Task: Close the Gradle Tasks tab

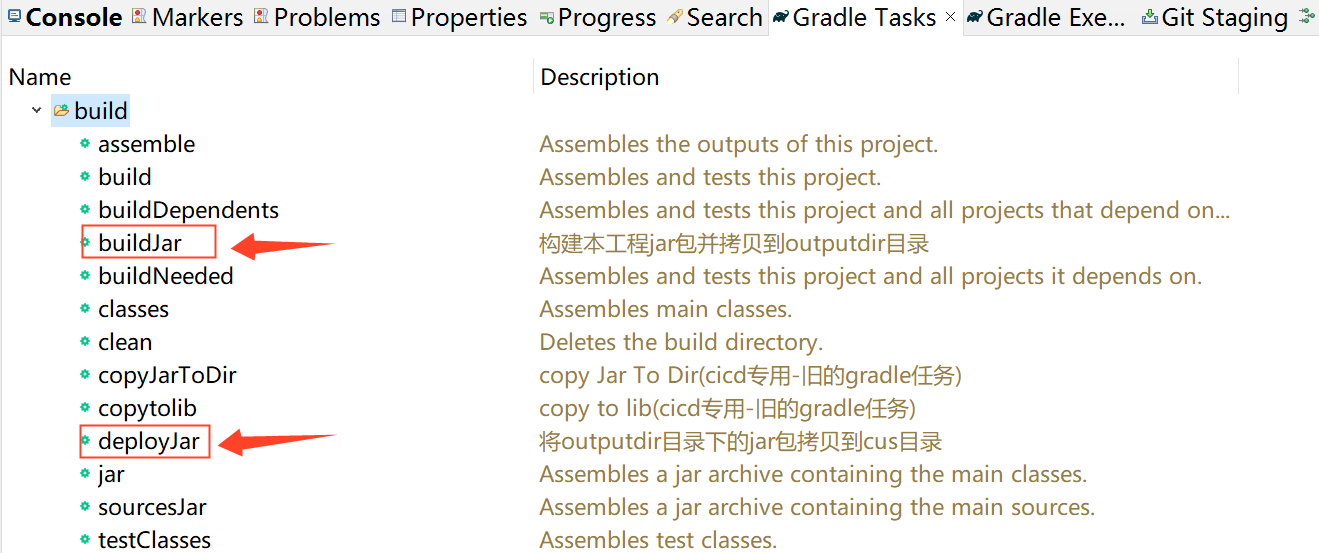Action: [950, 17]
